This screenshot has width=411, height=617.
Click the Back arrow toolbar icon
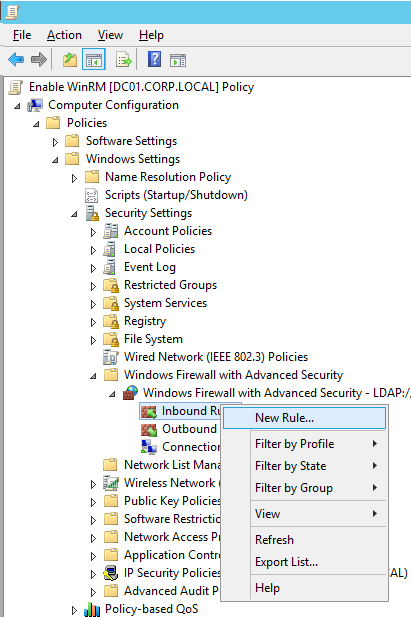tap(16, 60)
